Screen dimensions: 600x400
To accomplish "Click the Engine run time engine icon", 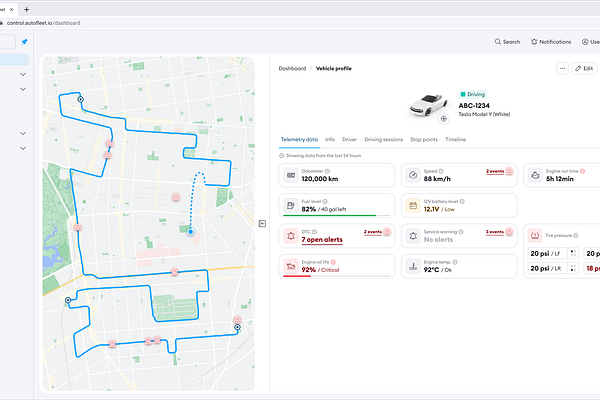I will 535,175.
